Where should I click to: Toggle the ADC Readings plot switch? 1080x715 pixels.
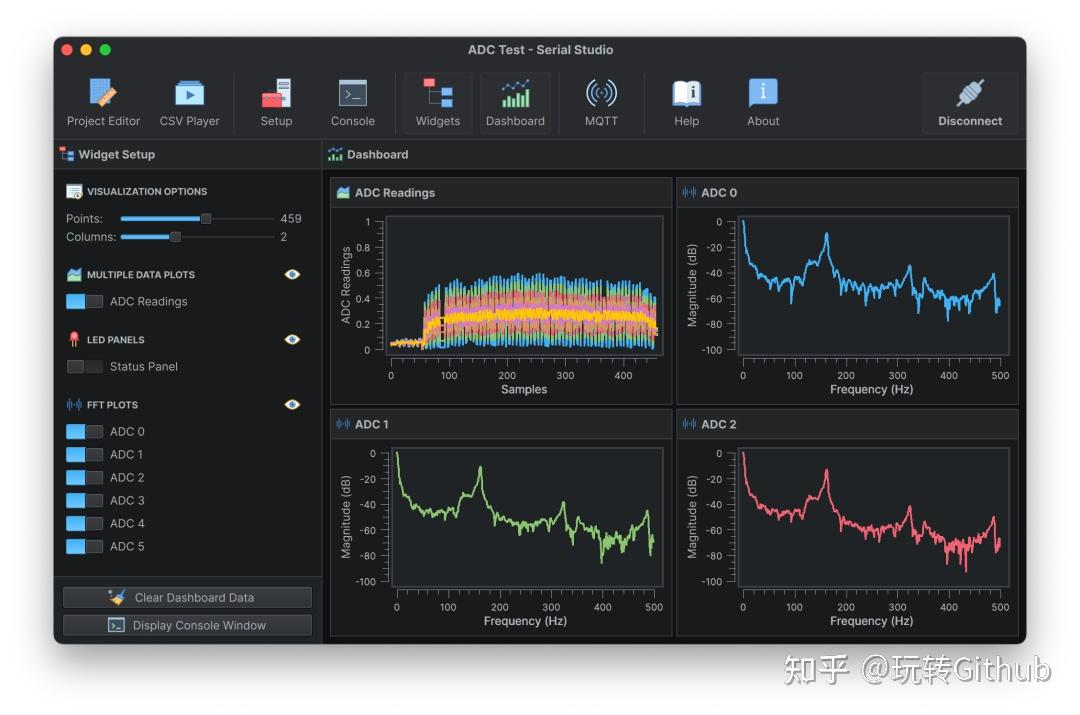(x=85, y=301)
